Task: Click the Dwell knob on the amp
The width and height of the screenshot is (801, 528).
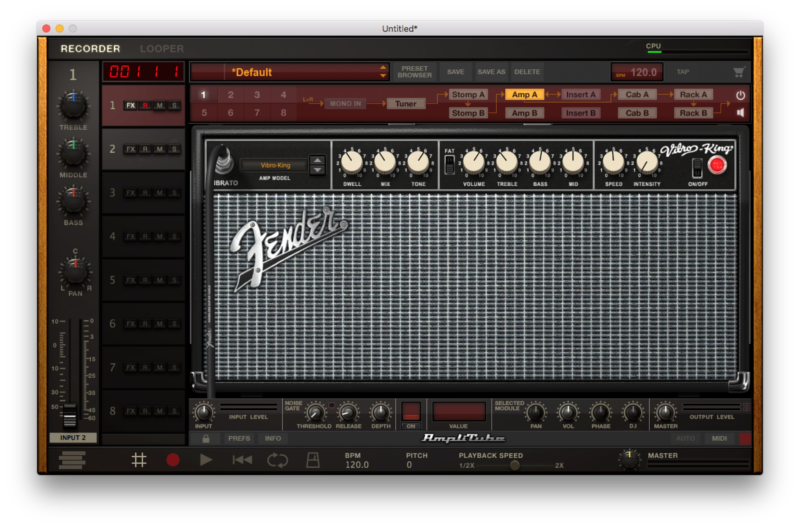Action: point(351,162)
